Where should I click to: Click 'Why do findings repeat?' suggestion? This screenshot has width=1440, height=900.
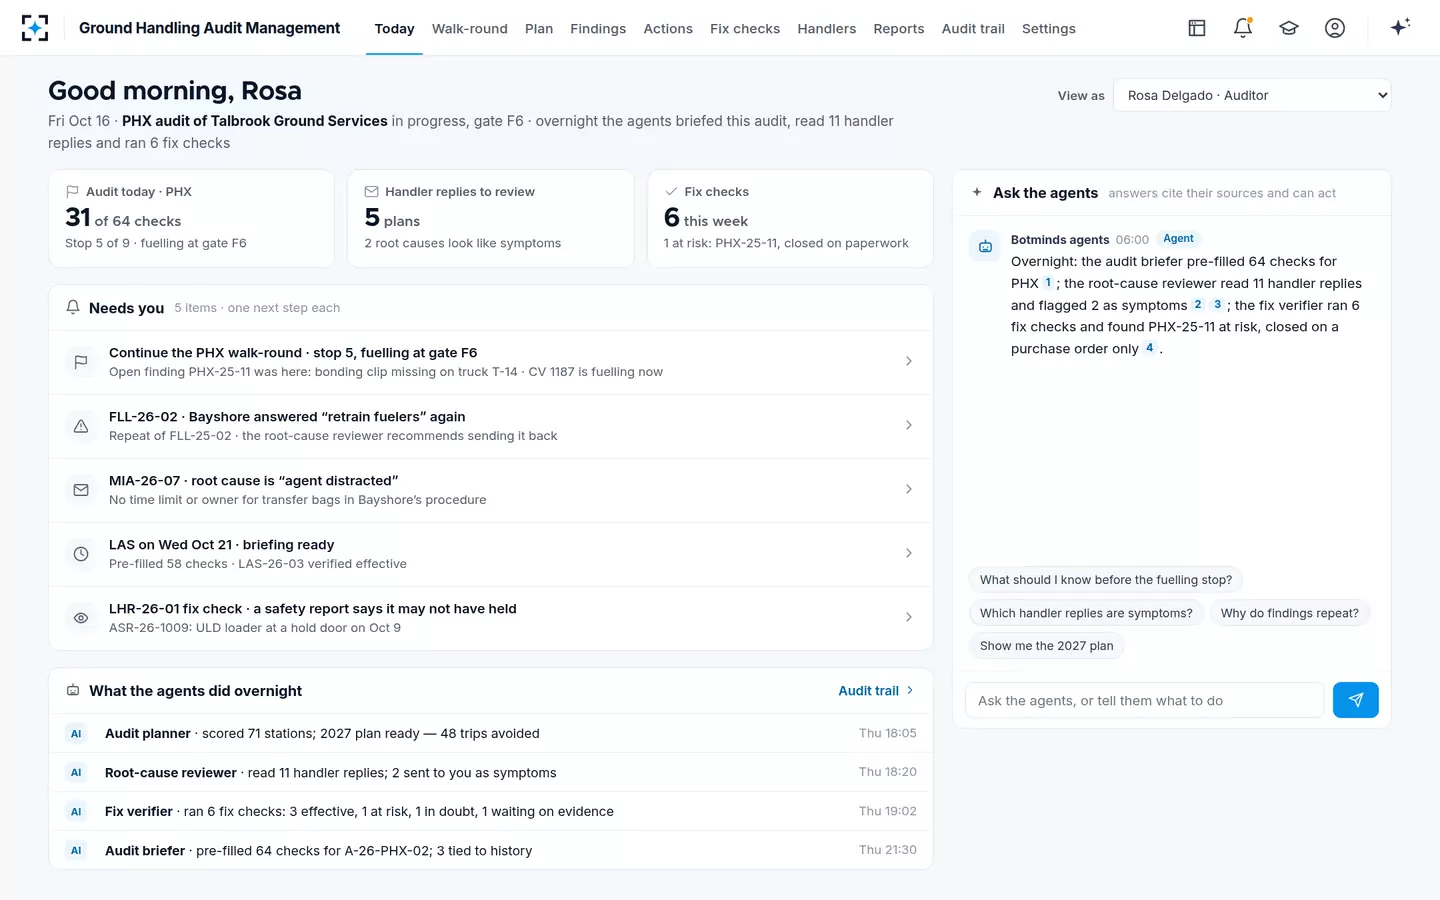(x=1289, y=613)
